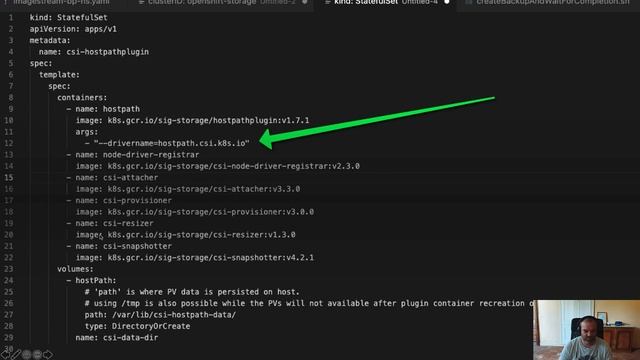The width and height of the screenshot is (640, 360).
Task: Click line number 15 in the gutter
Action: click(9, 178)
